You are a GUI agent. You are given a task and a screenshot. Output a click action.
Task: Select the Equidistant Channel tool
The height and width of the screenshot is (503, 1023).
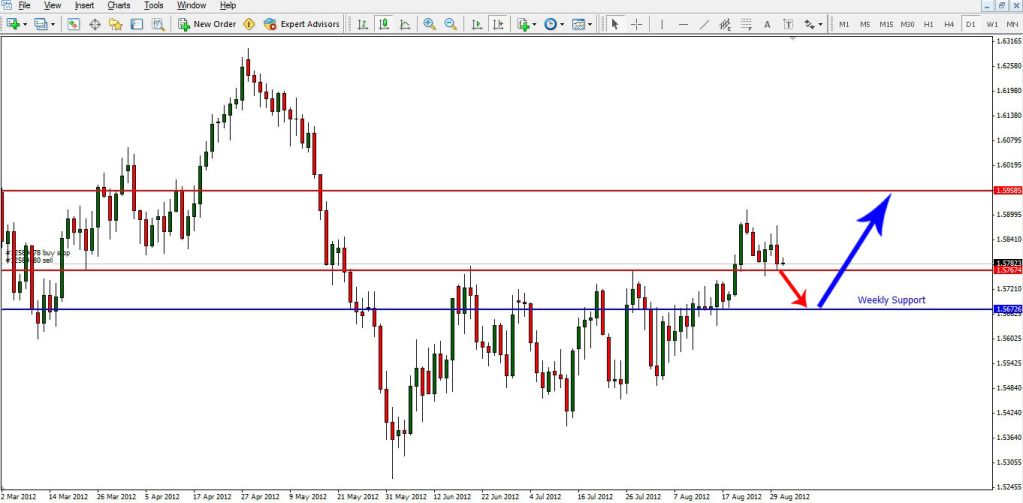pyautogui.click(x=725, y=24)
